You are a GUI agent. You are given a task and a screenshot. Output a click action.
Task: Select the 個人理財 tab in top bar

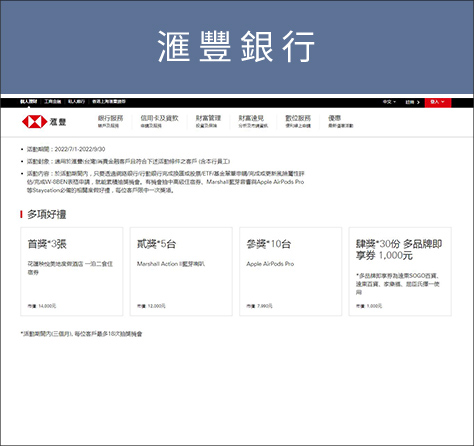[x=28, y=102]
